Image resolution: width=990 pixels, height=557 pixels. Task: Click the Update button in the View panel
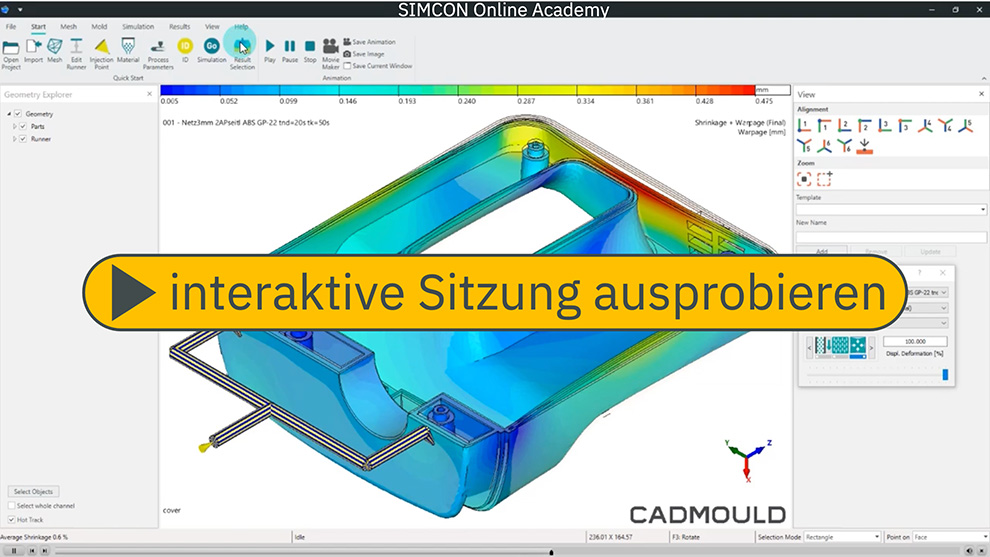[930, 251]
